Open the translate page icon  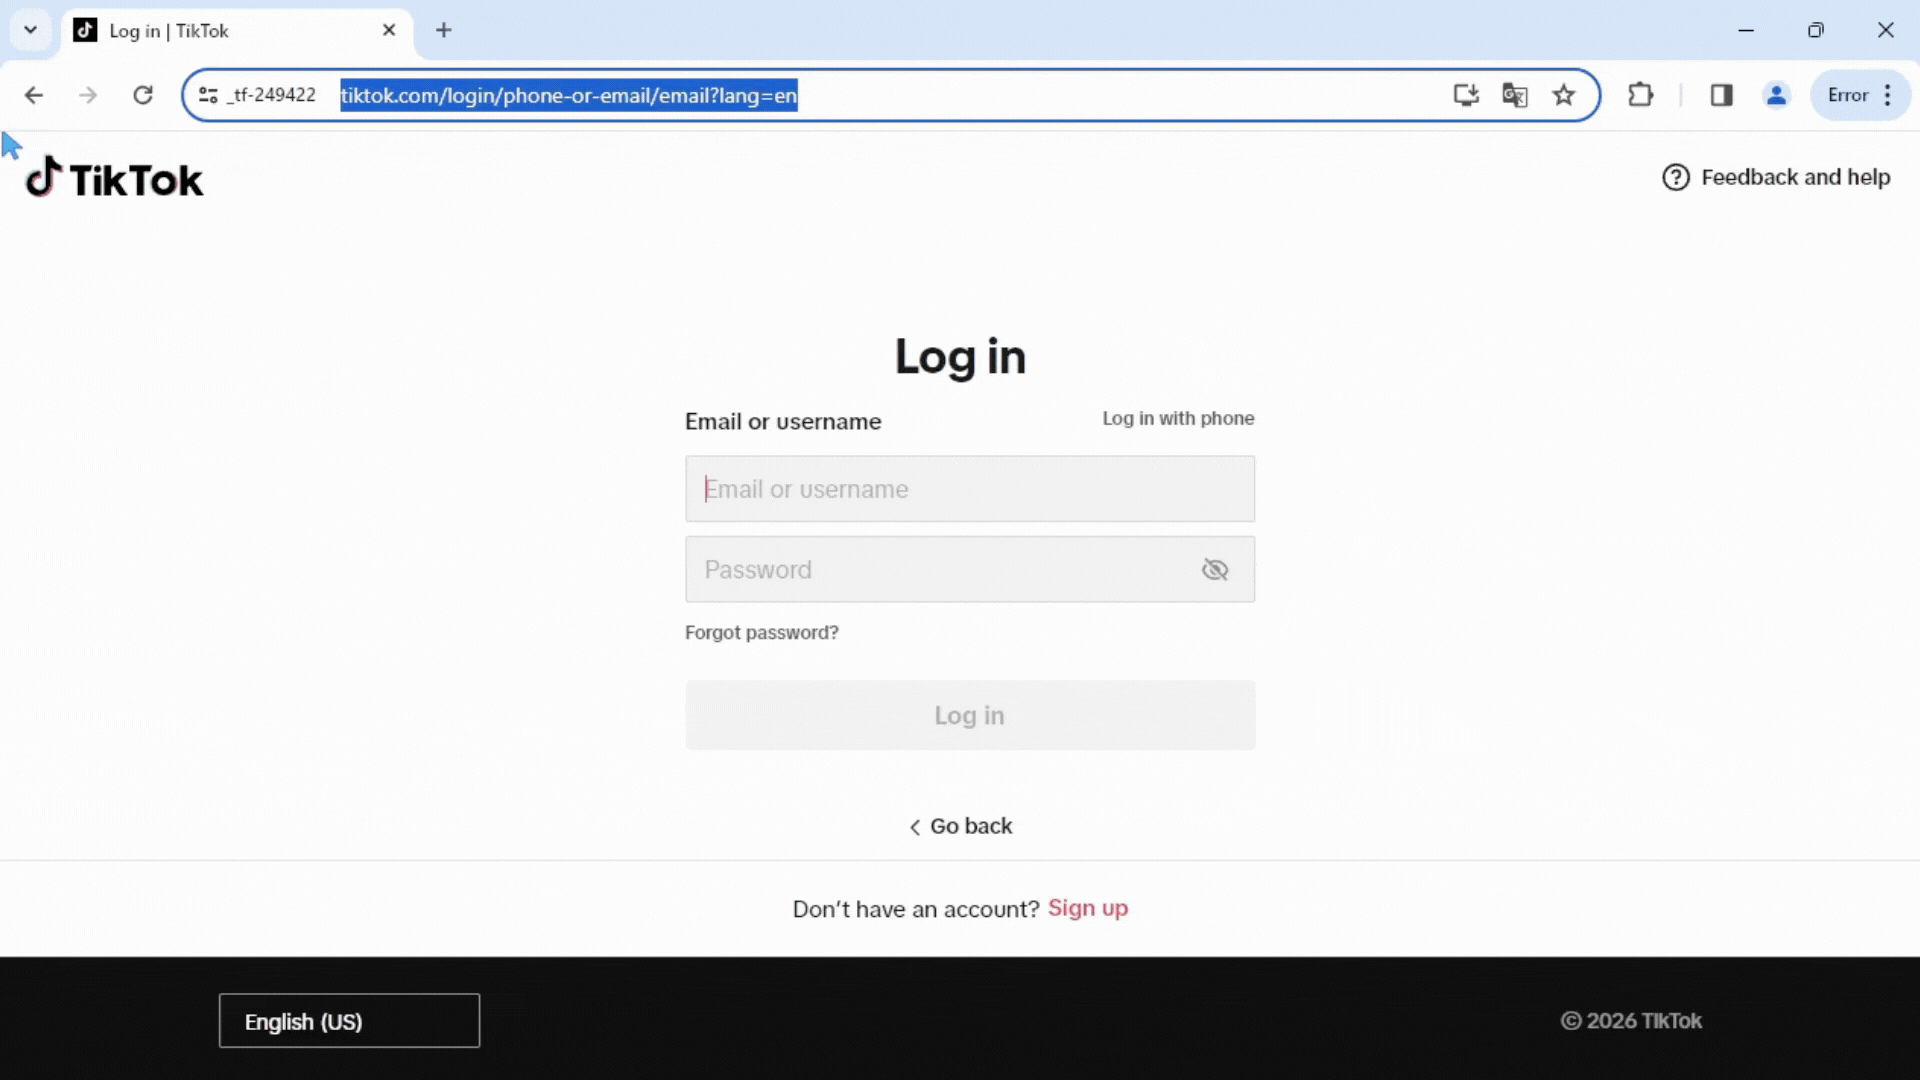click(x=1515, y=95)
